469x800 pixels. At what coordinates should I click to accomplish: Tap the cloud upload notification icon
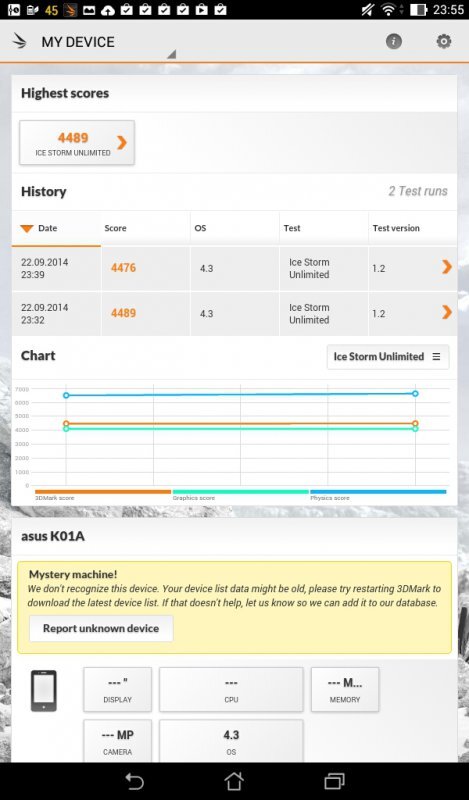pyautogui.click(x=108, y=10)
